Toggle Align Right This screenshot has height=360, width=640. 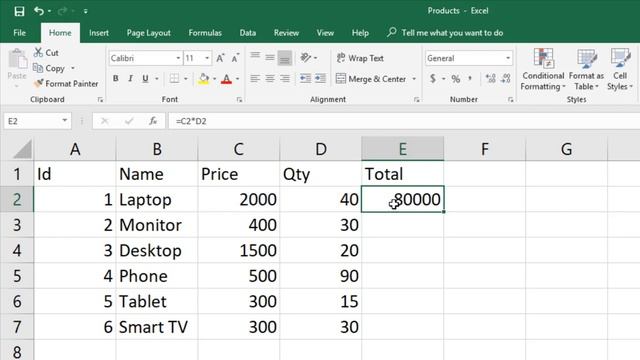[x=285, y=78]
